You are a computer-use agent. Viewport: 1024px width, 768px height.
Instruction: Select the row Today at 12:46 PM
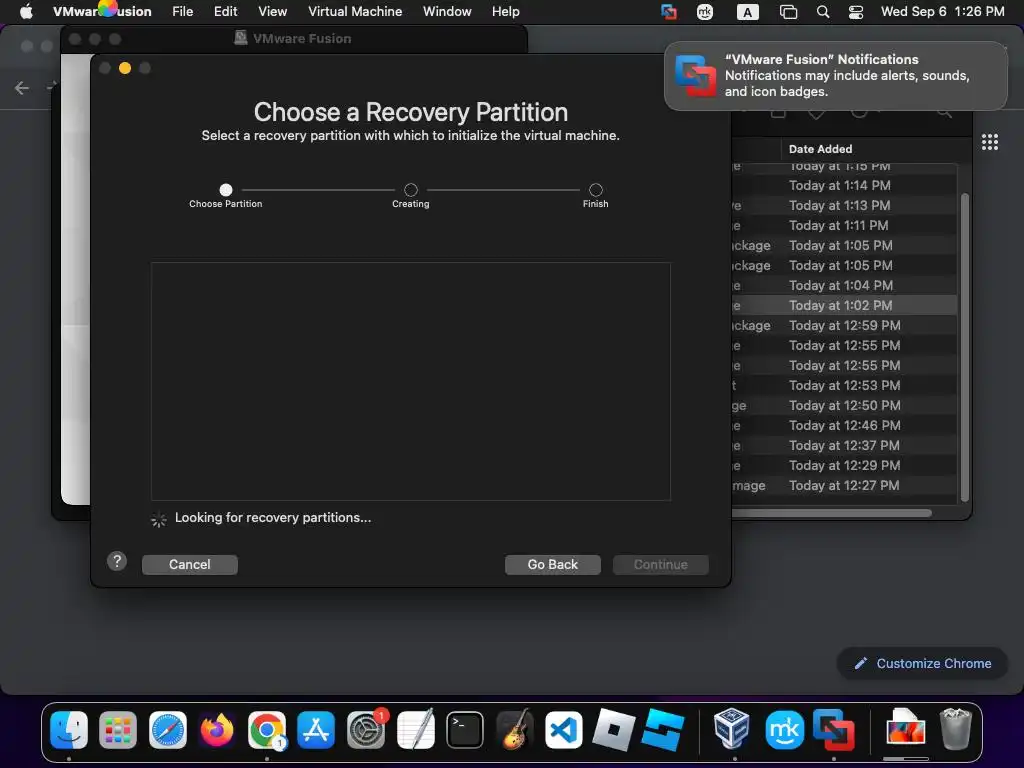[x=844, y=425]
